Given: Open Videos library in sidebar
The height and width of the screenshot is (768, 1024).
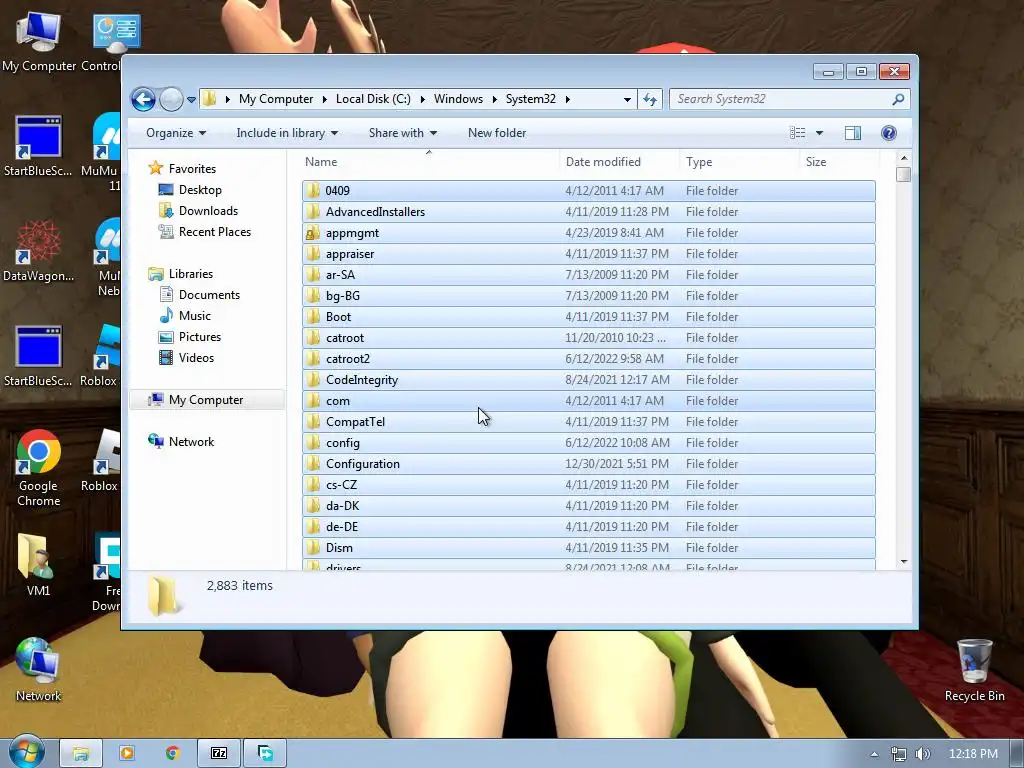Looking at the screenshot, I should (x=196, y=357).
